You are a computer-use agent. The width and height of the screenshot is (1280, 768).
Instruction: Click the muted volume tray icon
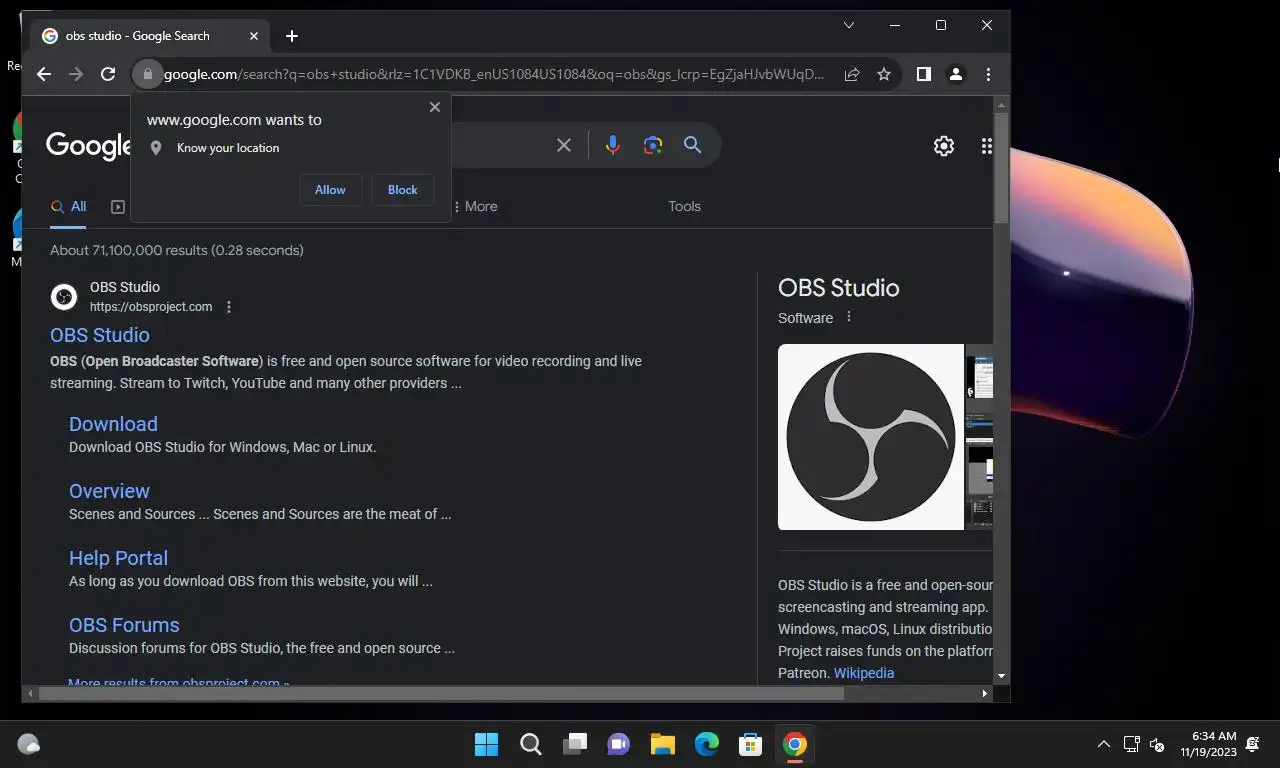point(1157,744)
